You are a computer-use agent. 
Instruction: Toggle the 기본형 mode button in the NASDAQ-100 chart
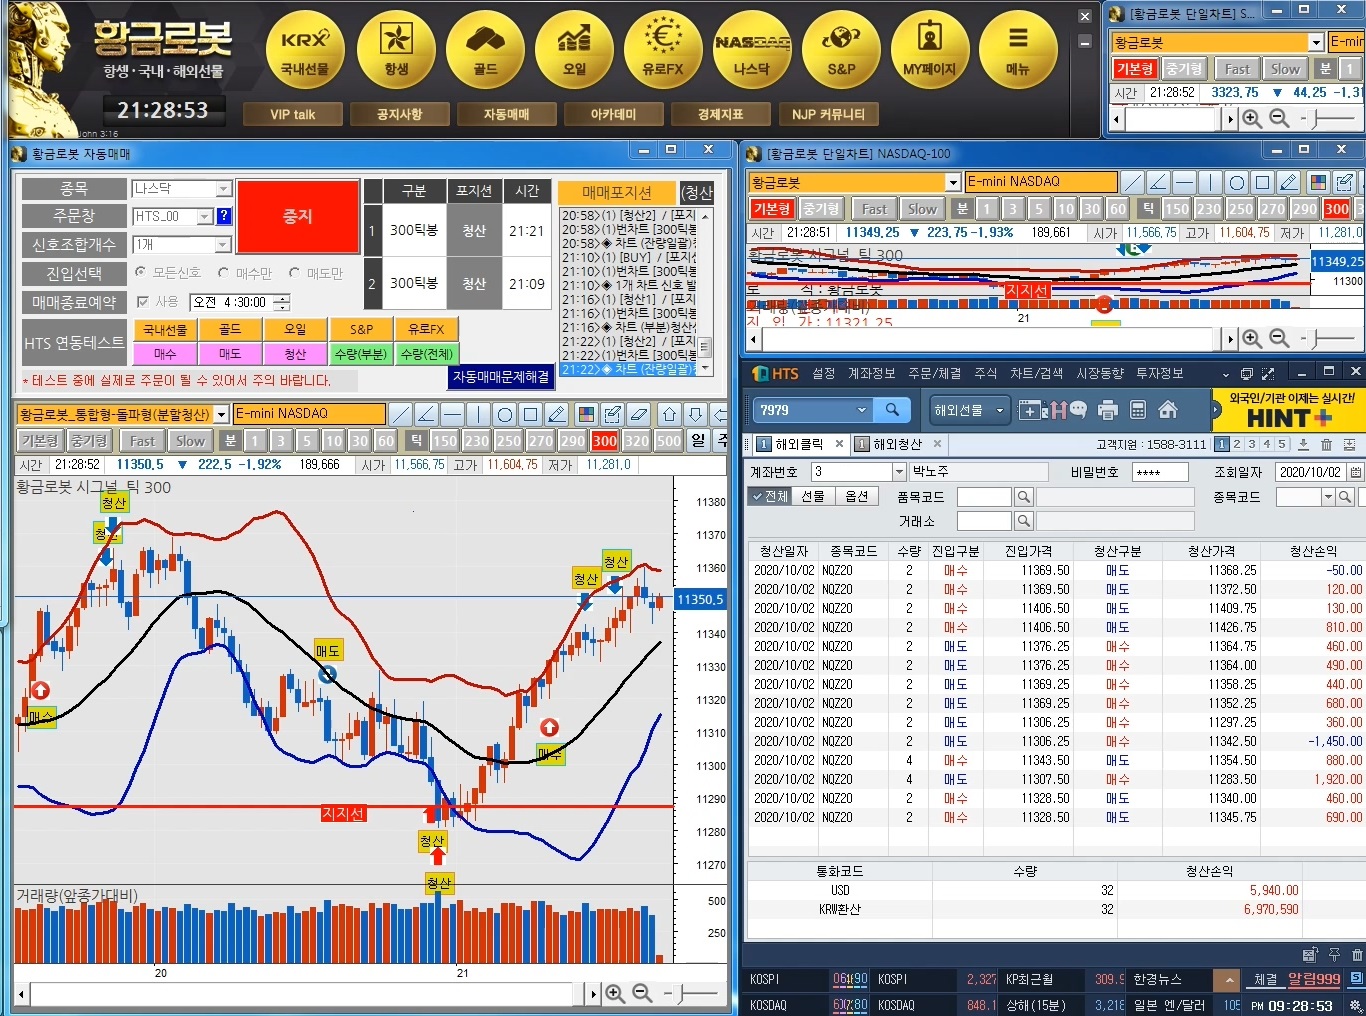pos(772,209)
